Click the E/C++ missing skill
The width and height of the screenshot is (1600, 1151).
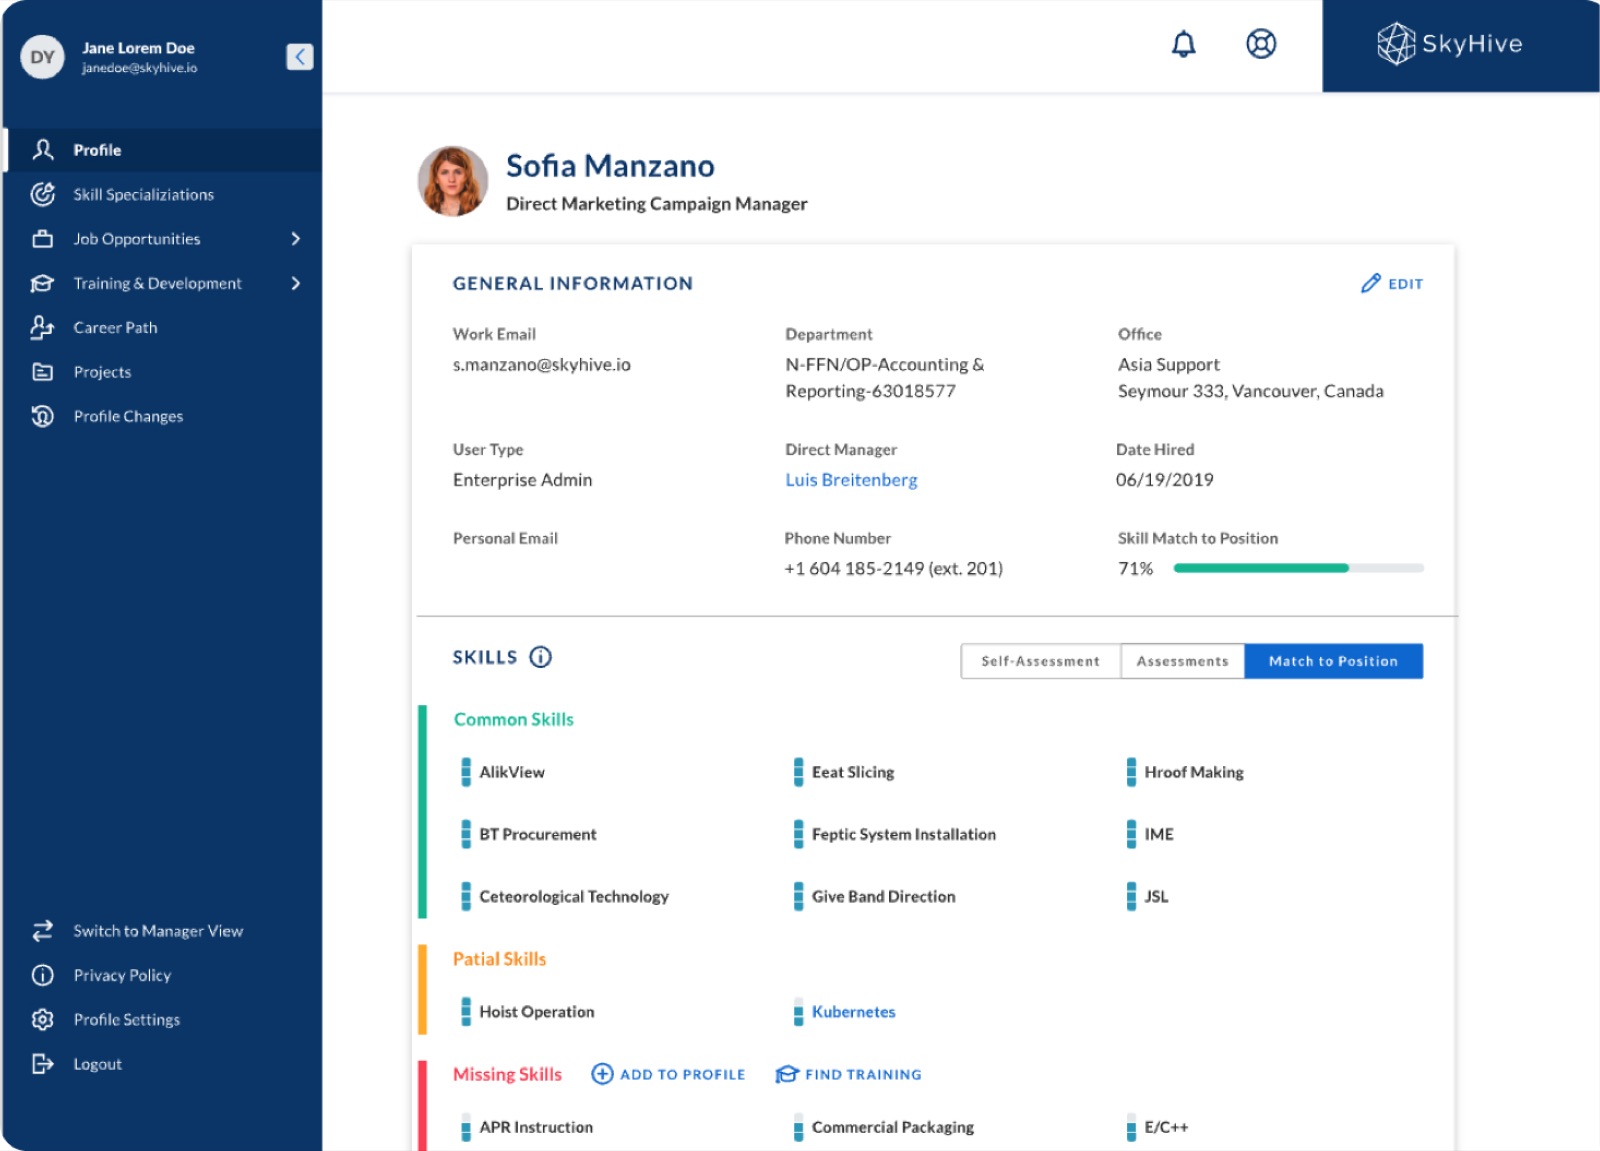[x=1166, y=1127]
